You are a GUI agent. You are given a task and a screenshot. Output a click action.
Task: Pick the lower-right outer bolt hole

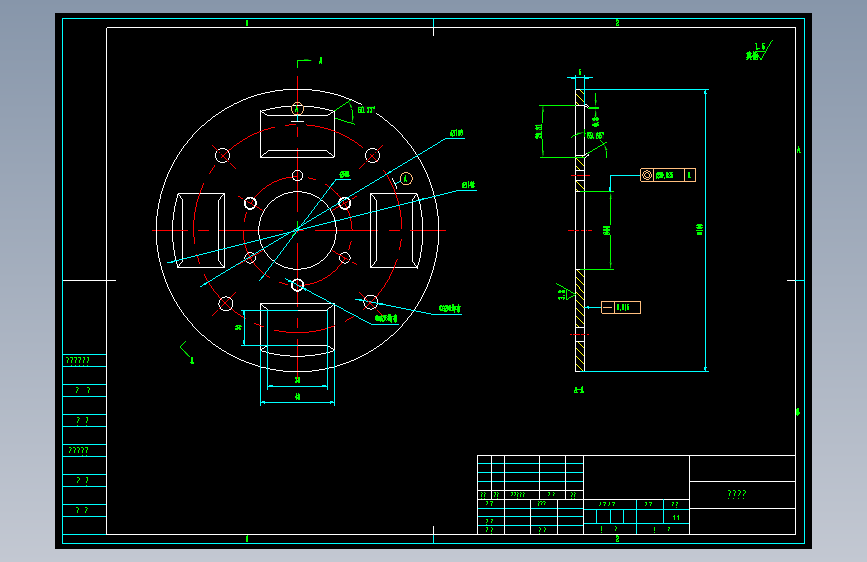pos(370,302)
